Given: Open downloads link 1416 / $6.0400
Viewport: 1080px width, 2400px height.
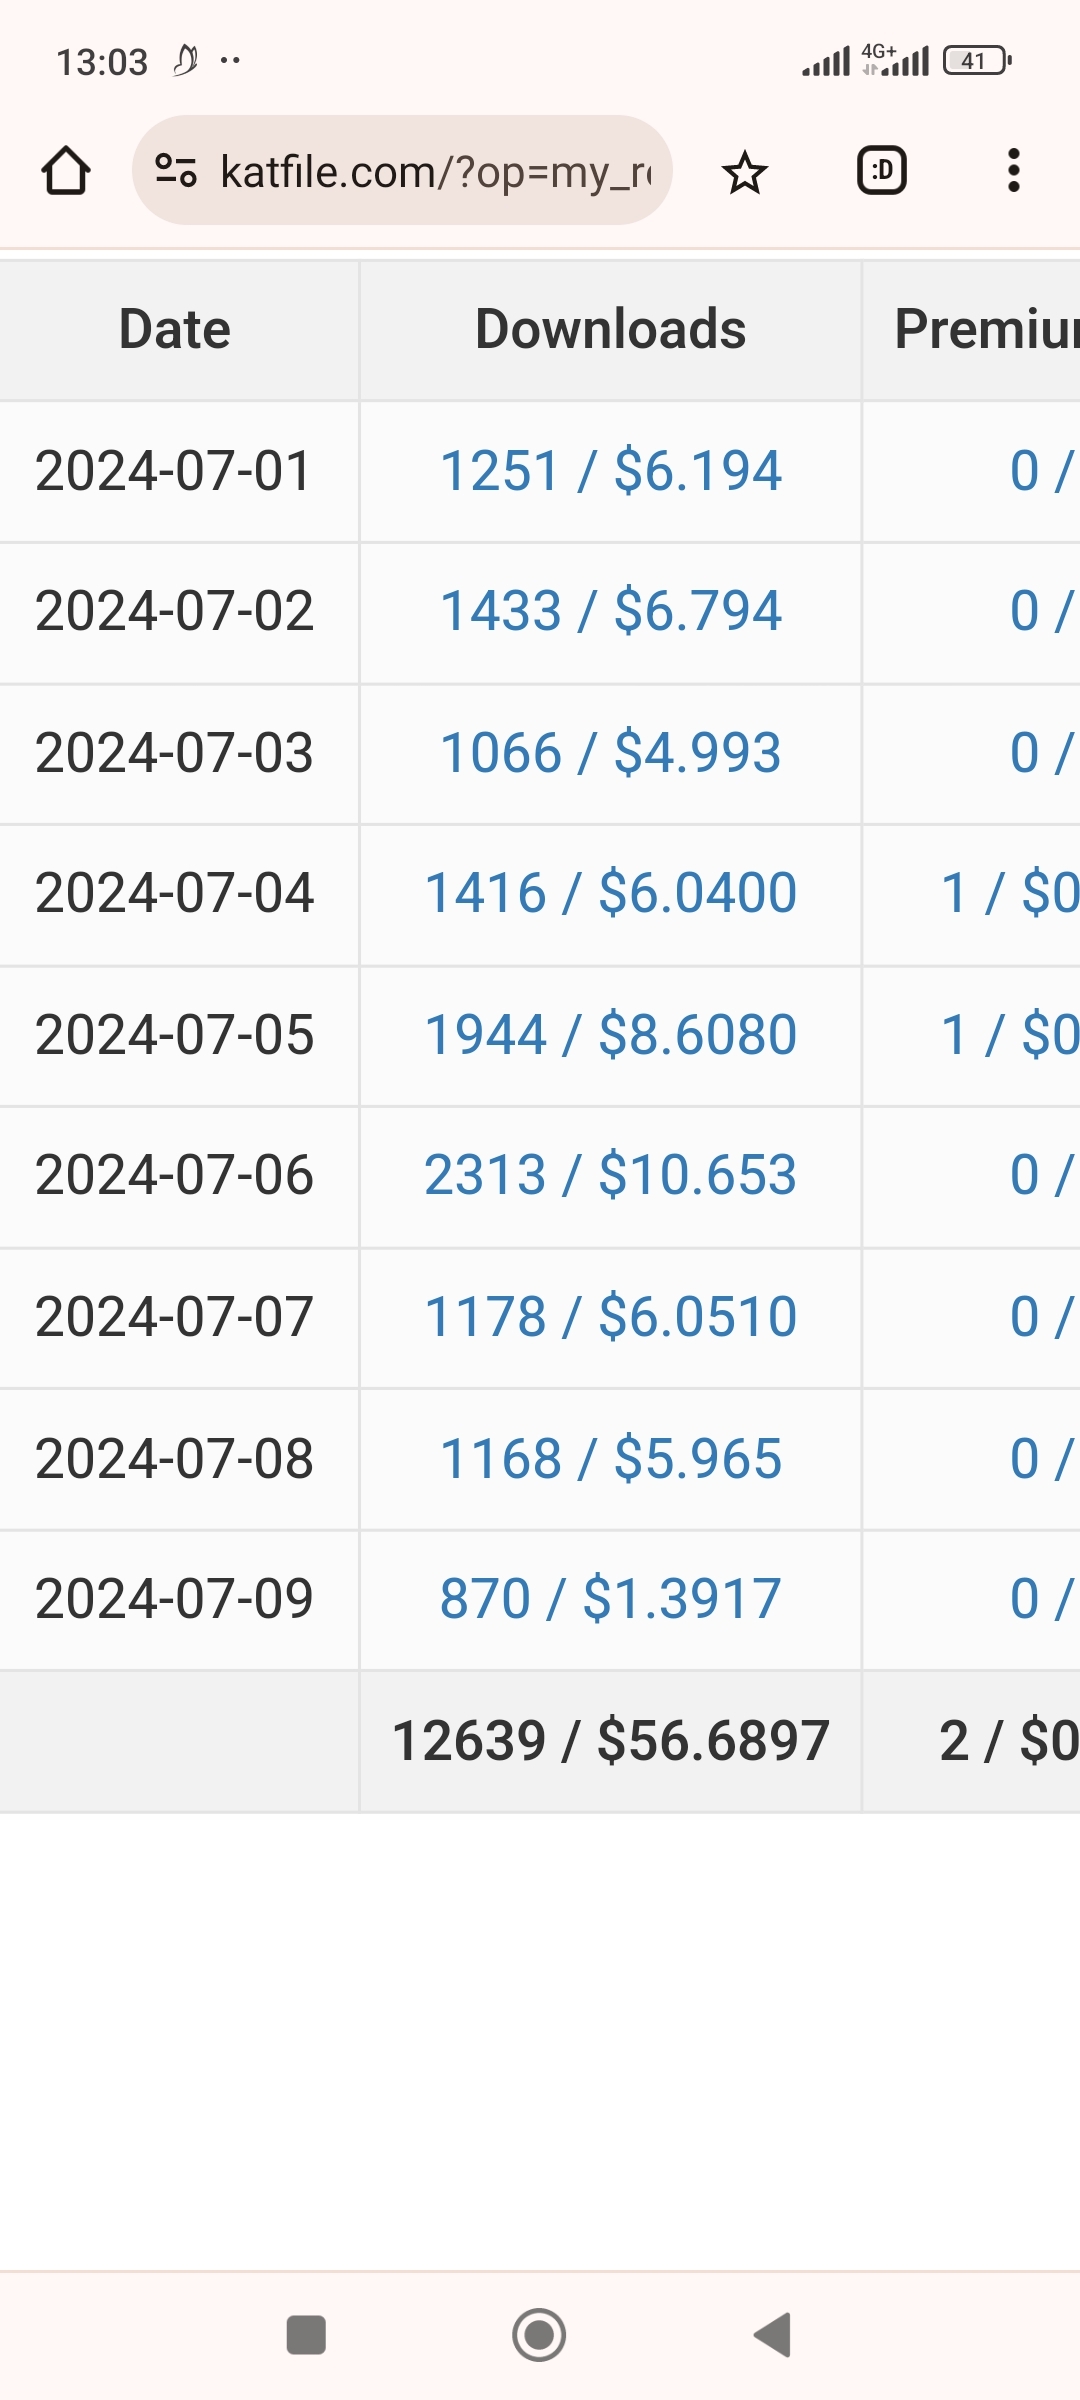Looking at the screenshot, I should (610, 893).
